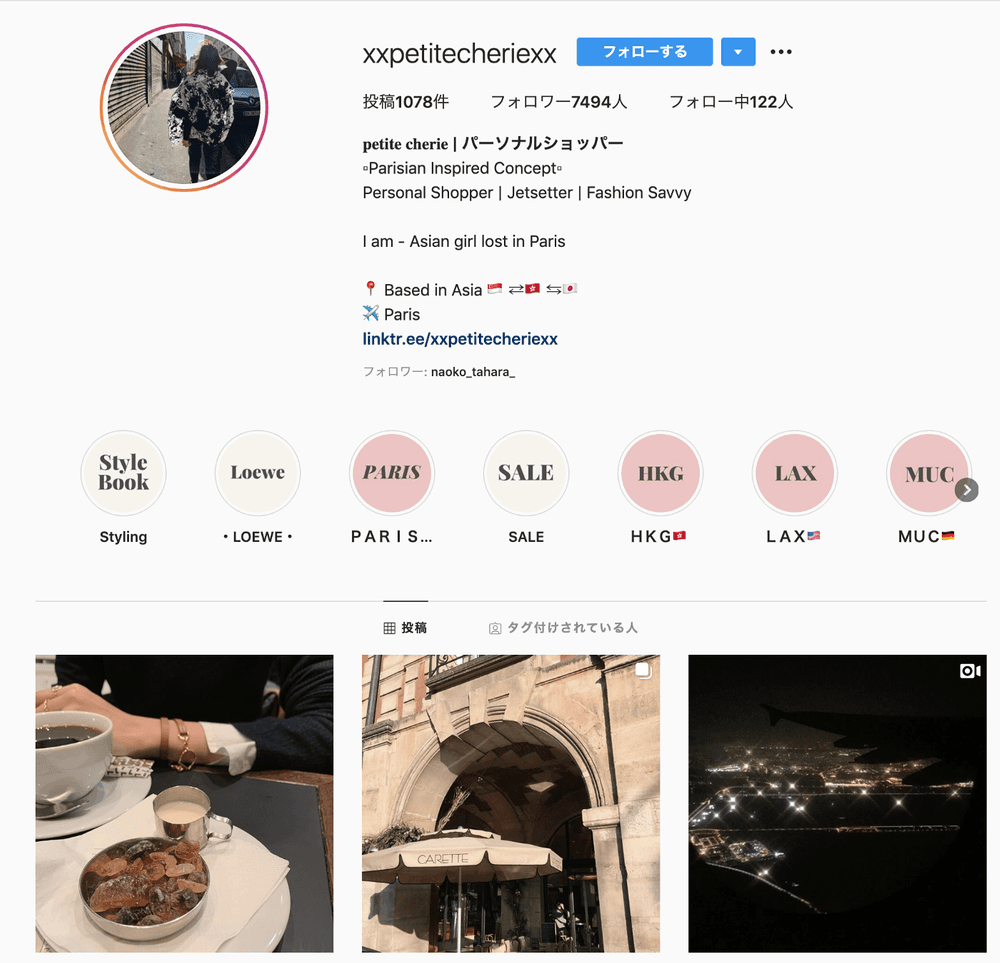View the フォロー中122人 following list
Image resolution: width=1000 pixels, height=963 pixels.
731,101
